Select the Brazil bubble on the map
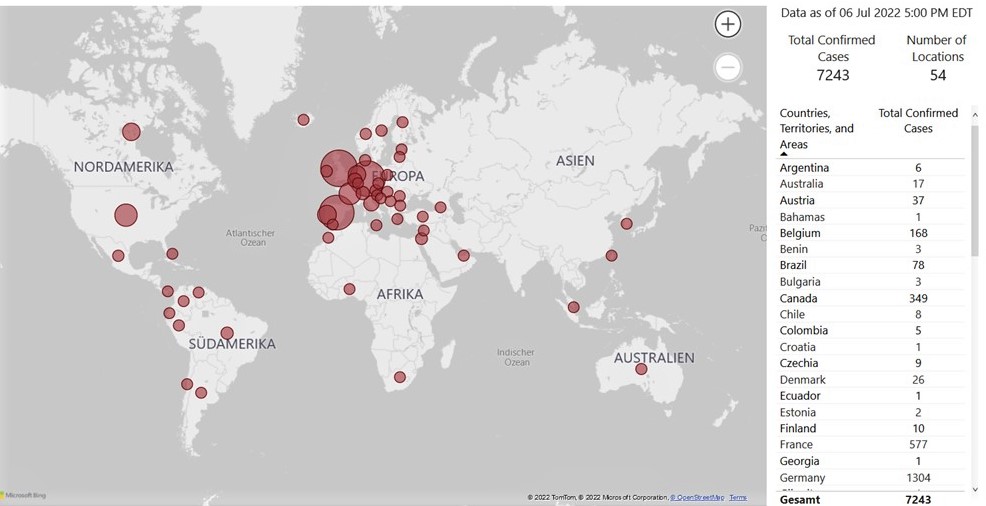The width and height of the screenshot is (986, 506). [x=227, y=333]
